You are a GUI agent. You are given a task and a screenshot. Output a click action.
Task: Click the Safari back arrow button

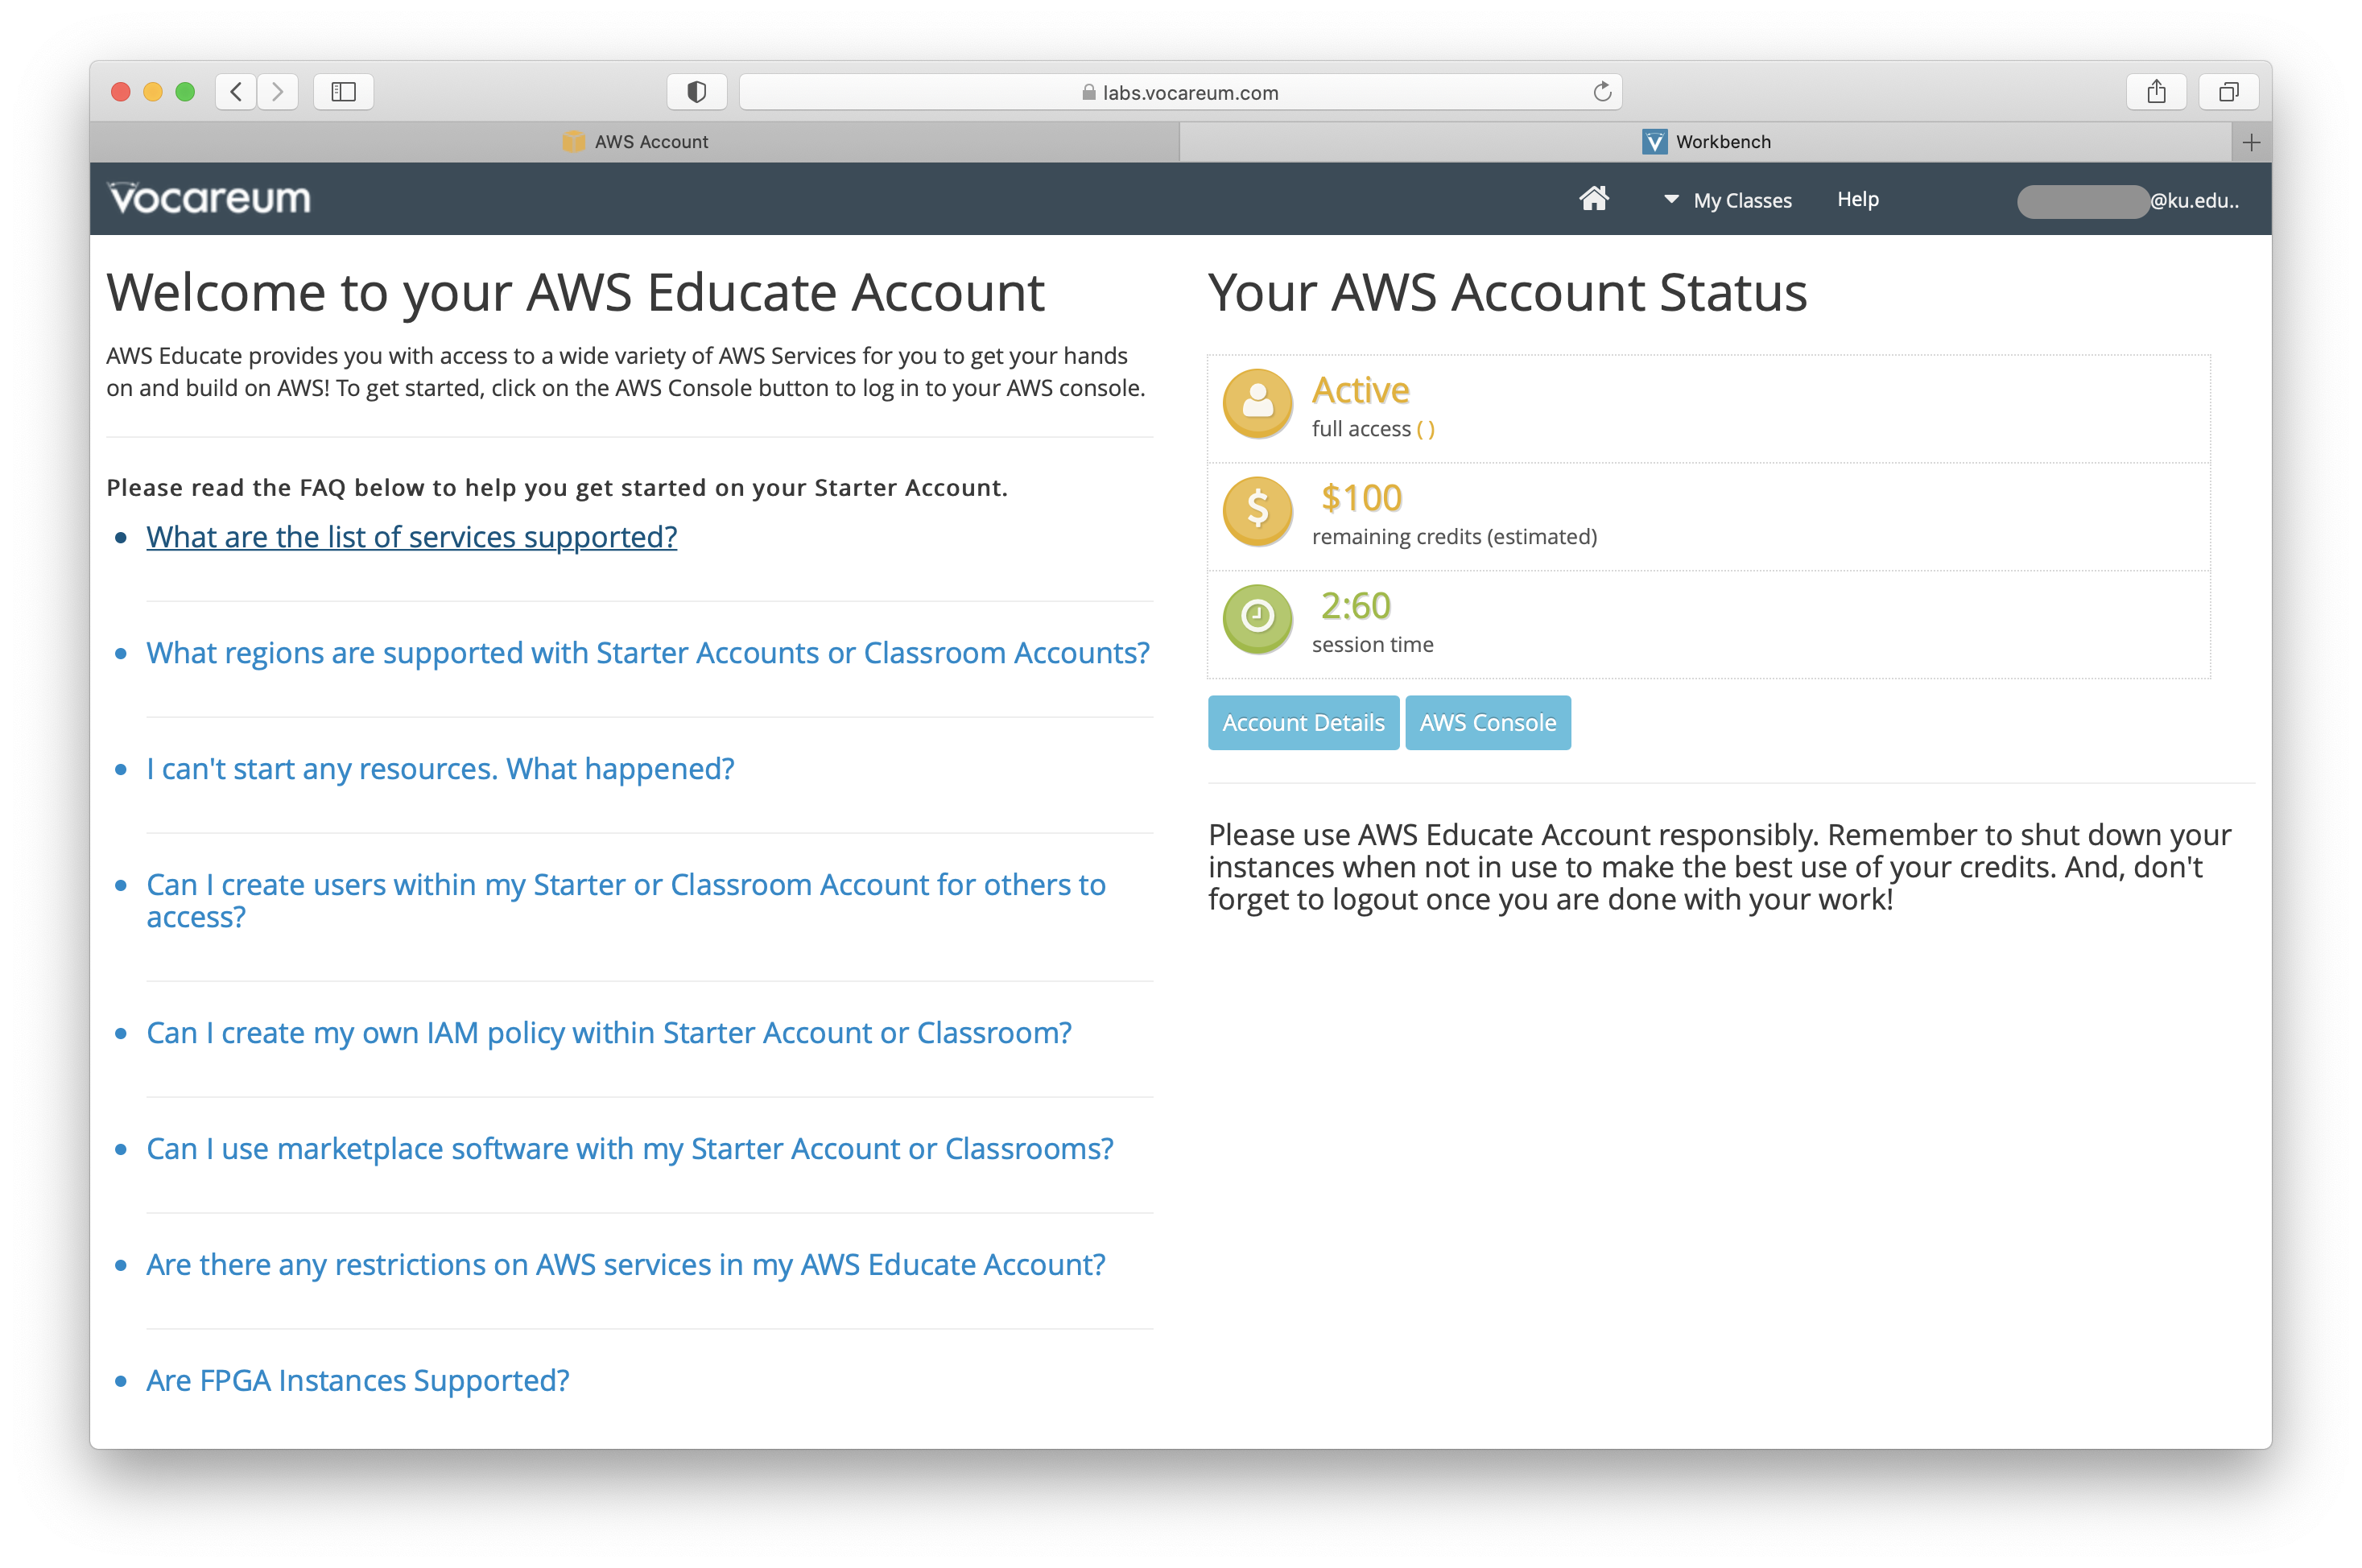pos(236,92)
